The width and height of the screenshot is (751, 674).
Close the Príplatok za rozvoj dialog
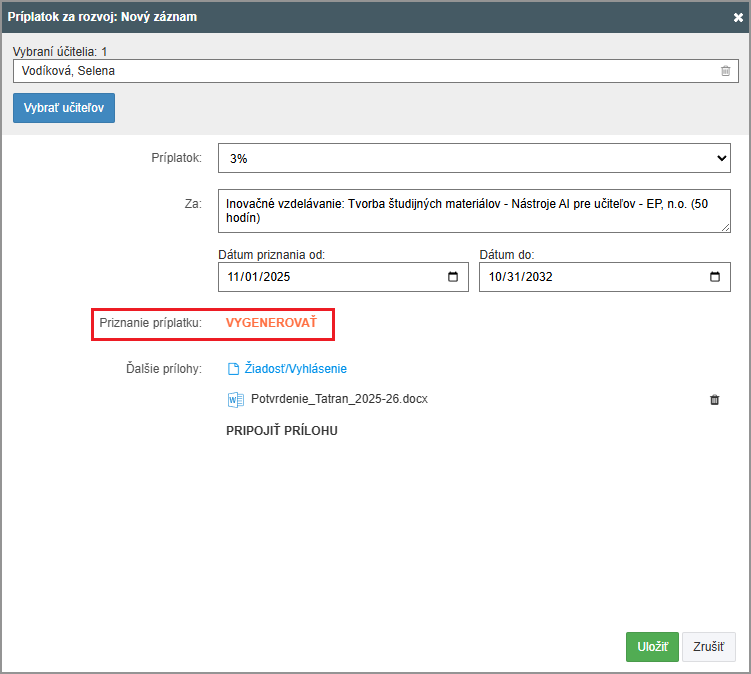click(738, 17)
